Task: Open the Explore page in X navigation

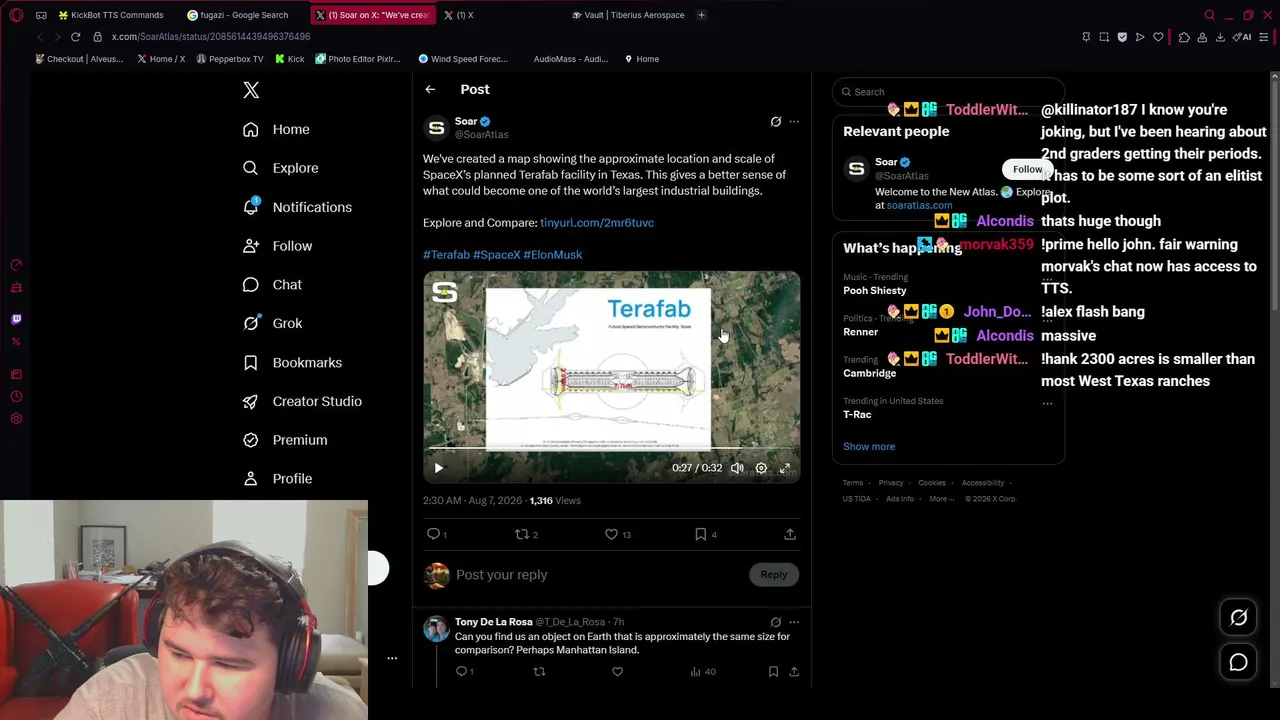Action: coord(282,168)
